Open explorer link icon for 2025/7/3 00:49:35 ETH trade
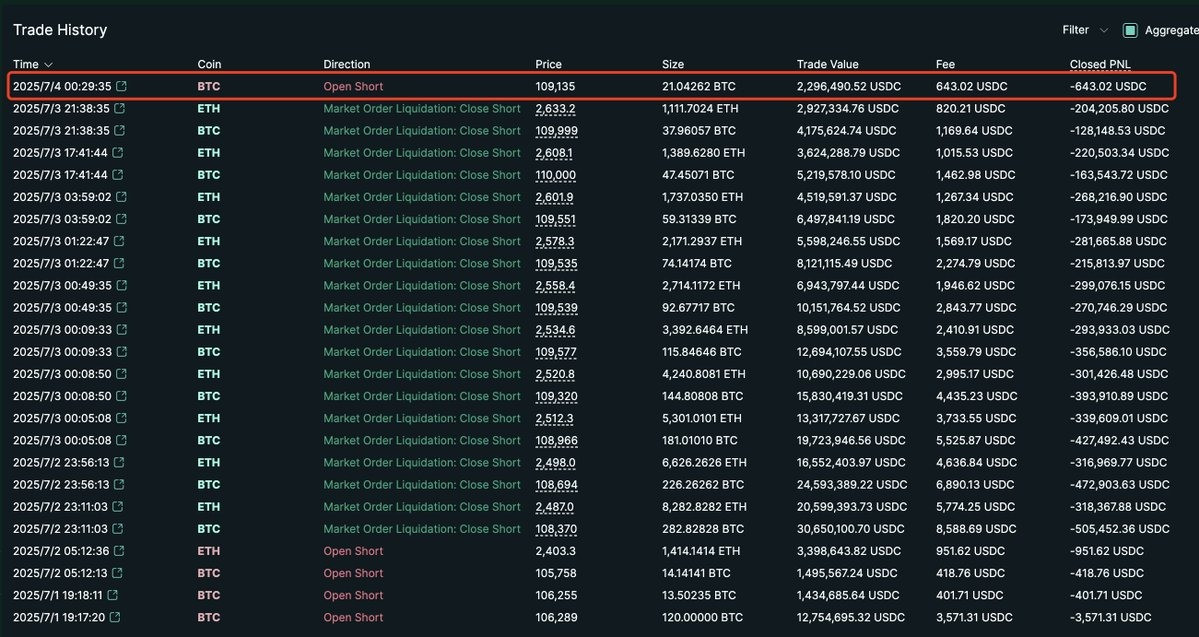This screenshot has height=637, width=1199. pos(120,286)
